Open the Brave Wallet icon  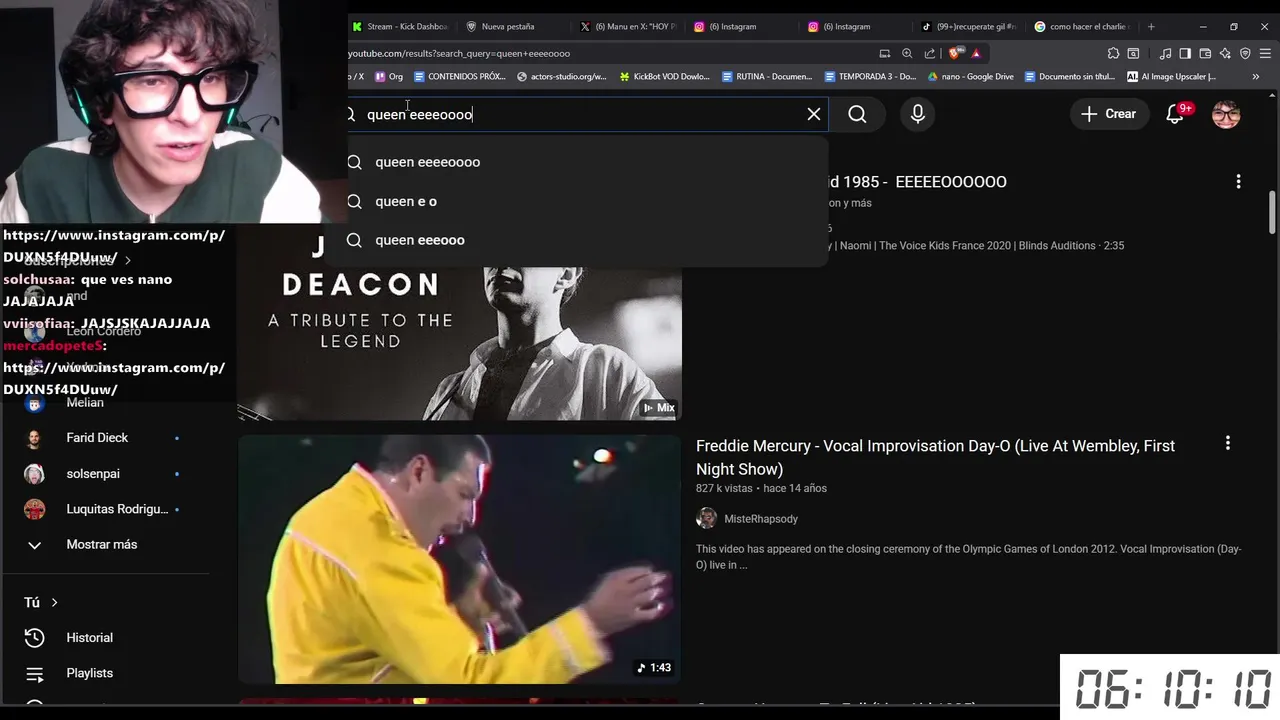[1205, 53]
